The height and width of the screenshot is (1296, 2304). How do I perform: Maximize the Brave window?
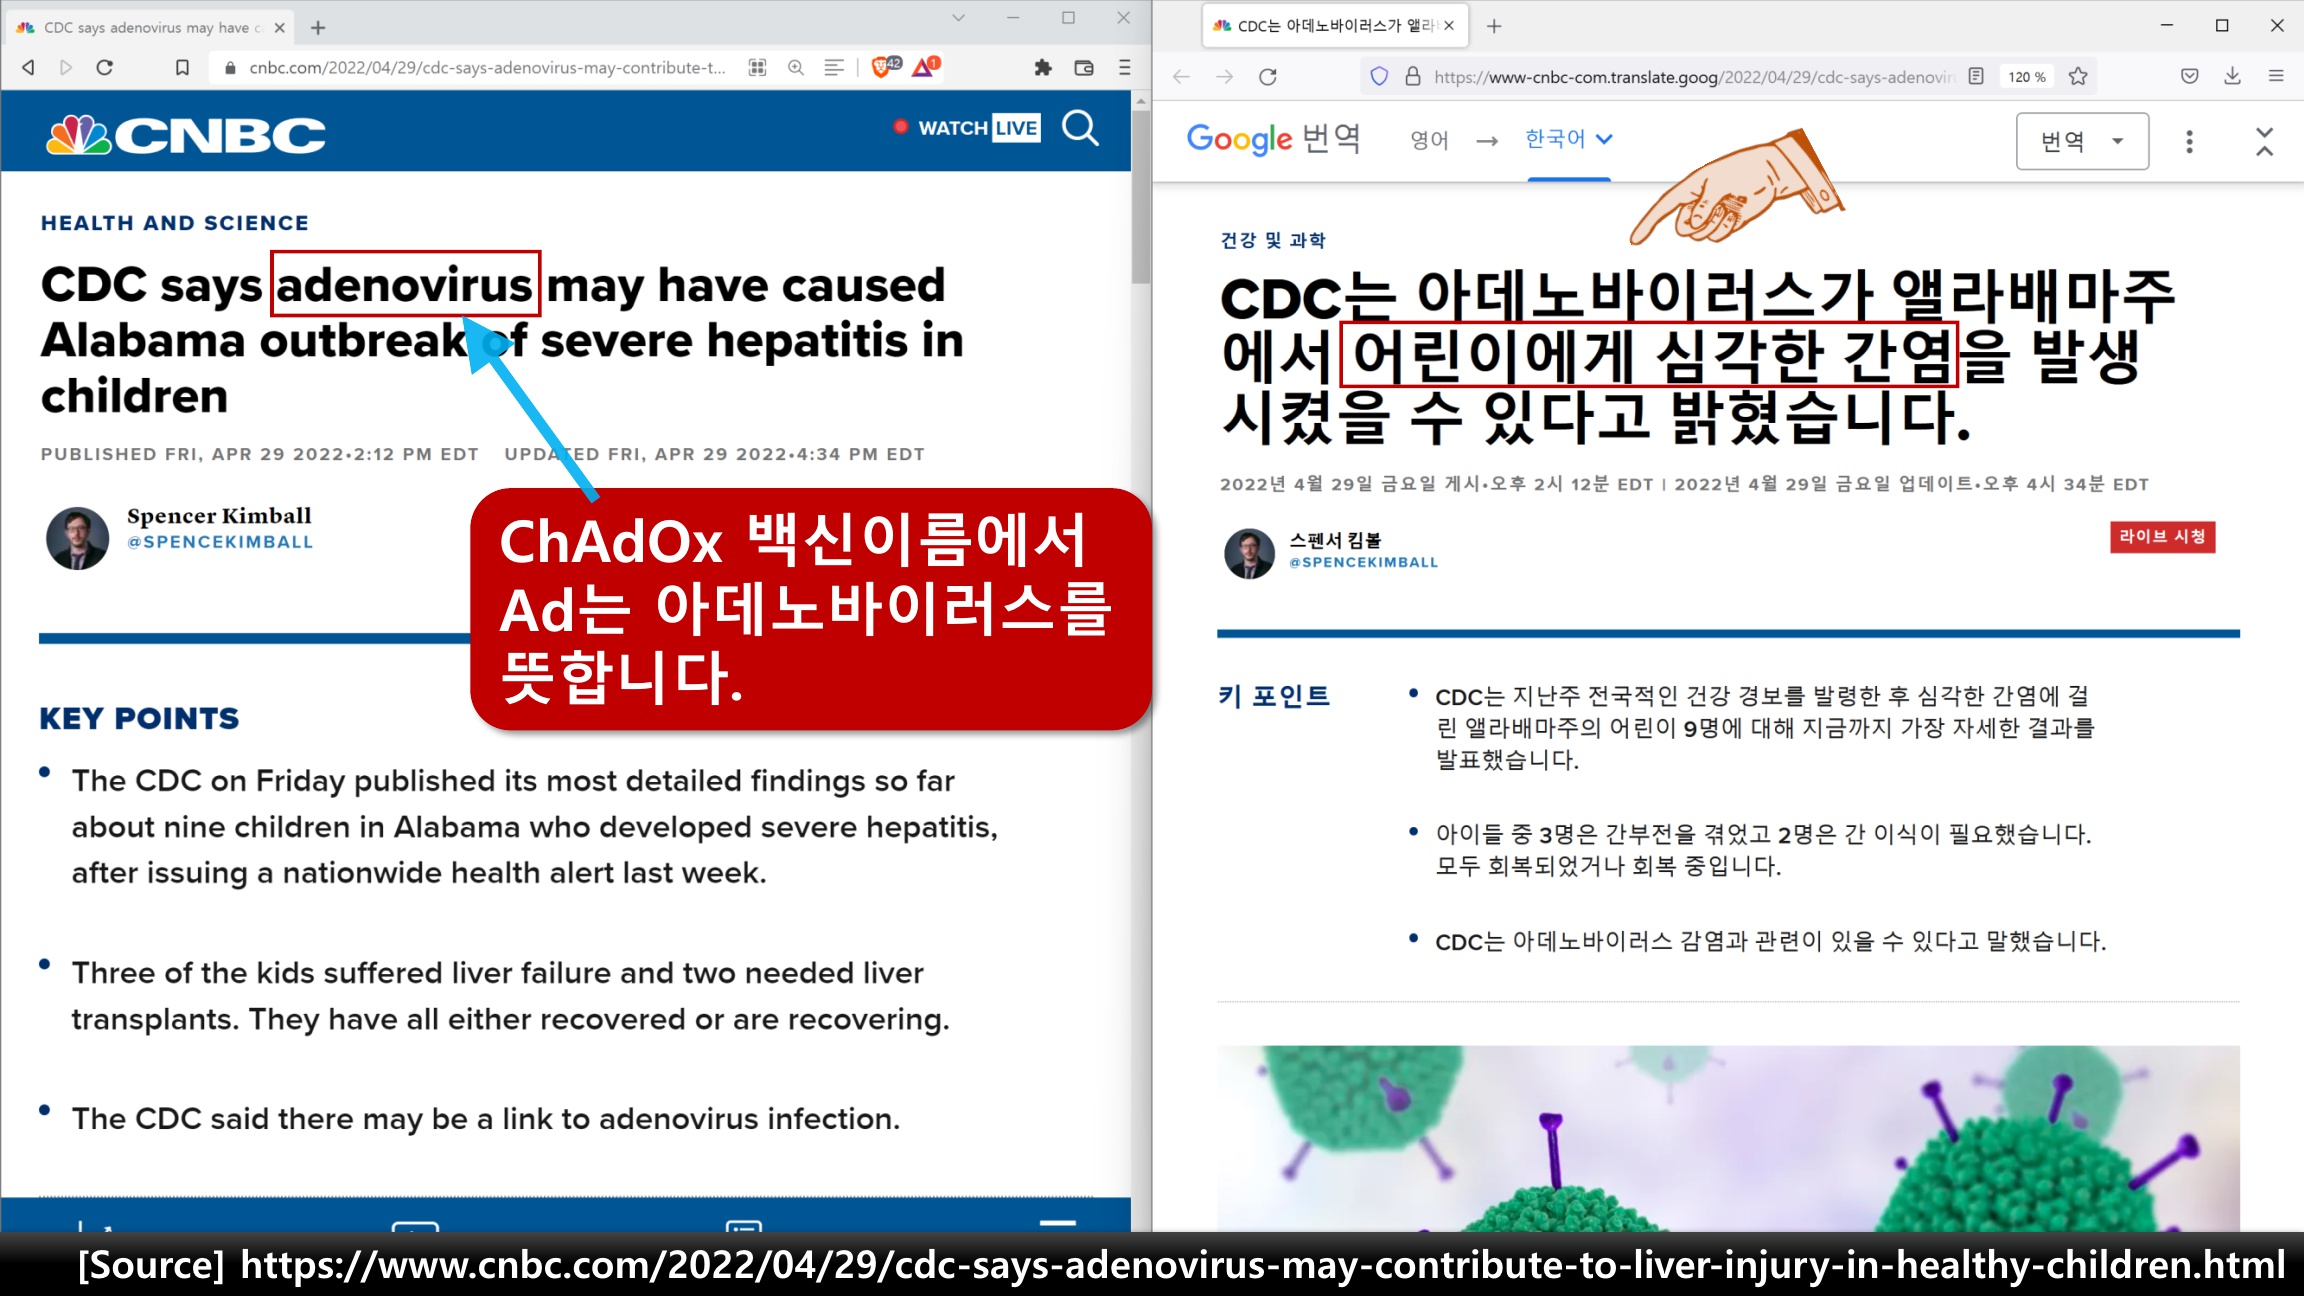point(1068,18)
